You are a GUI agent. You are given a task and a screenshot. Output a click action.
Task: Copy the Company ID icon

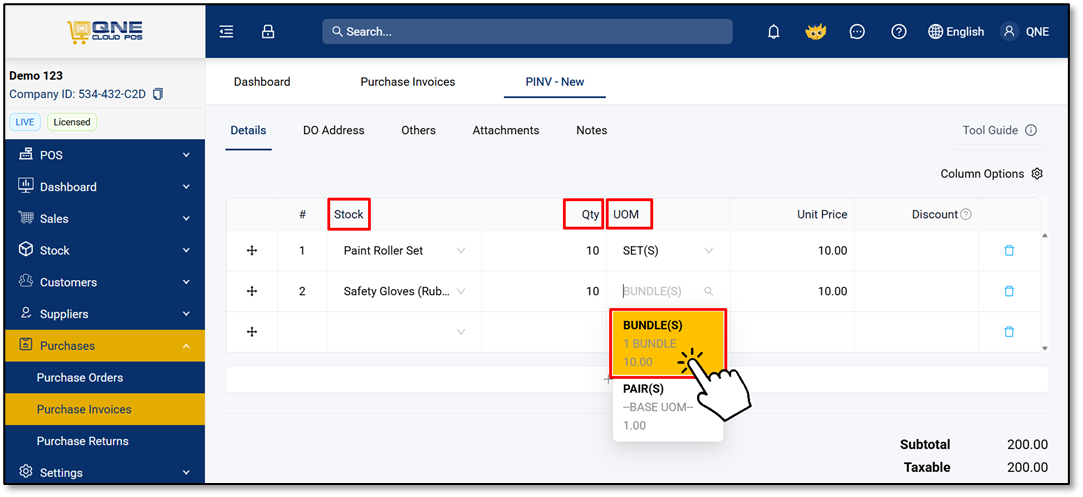click(157, 94)
